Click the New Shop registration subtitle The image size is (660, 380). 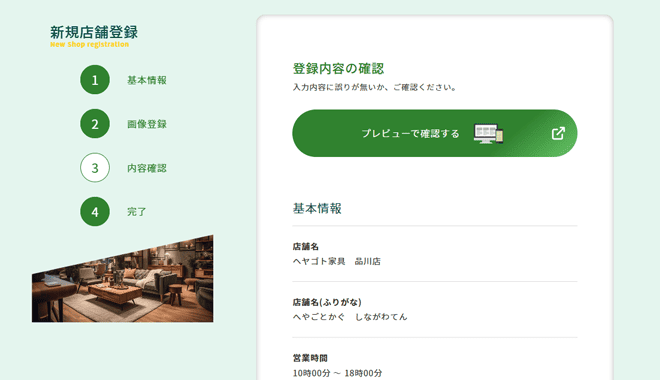[89, 45]
